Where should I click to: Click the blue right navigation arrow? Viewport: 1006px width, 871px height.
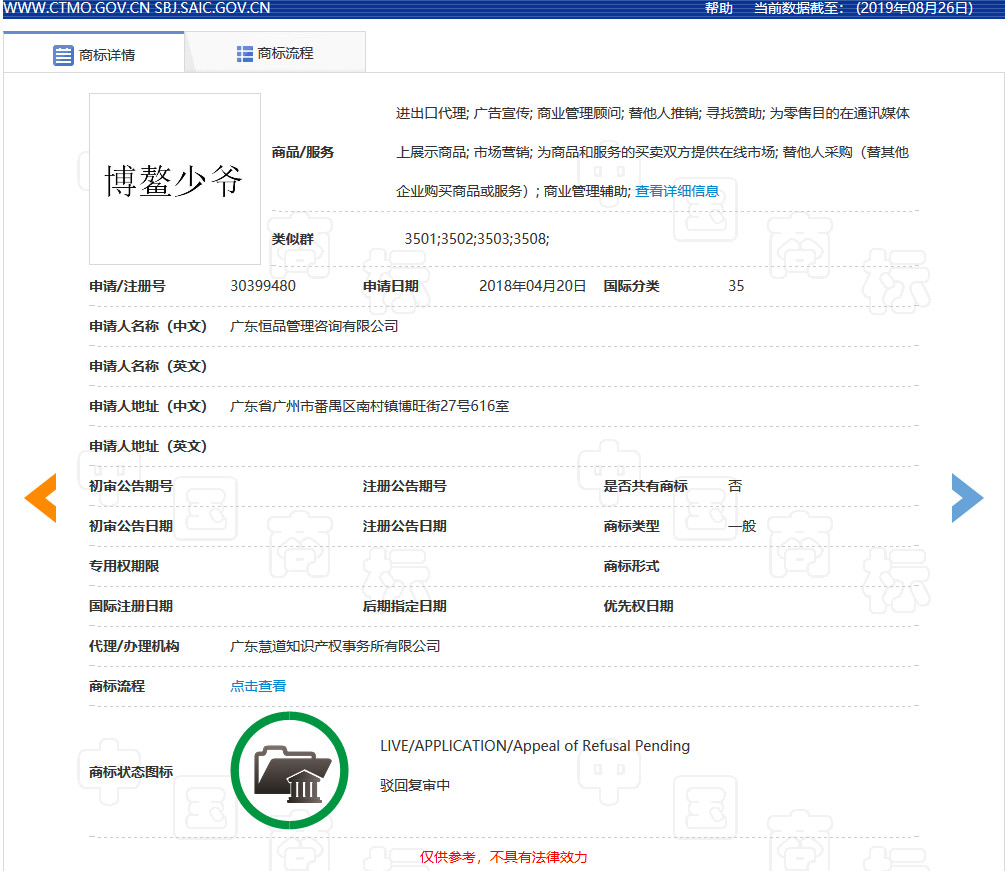(967, 497)
